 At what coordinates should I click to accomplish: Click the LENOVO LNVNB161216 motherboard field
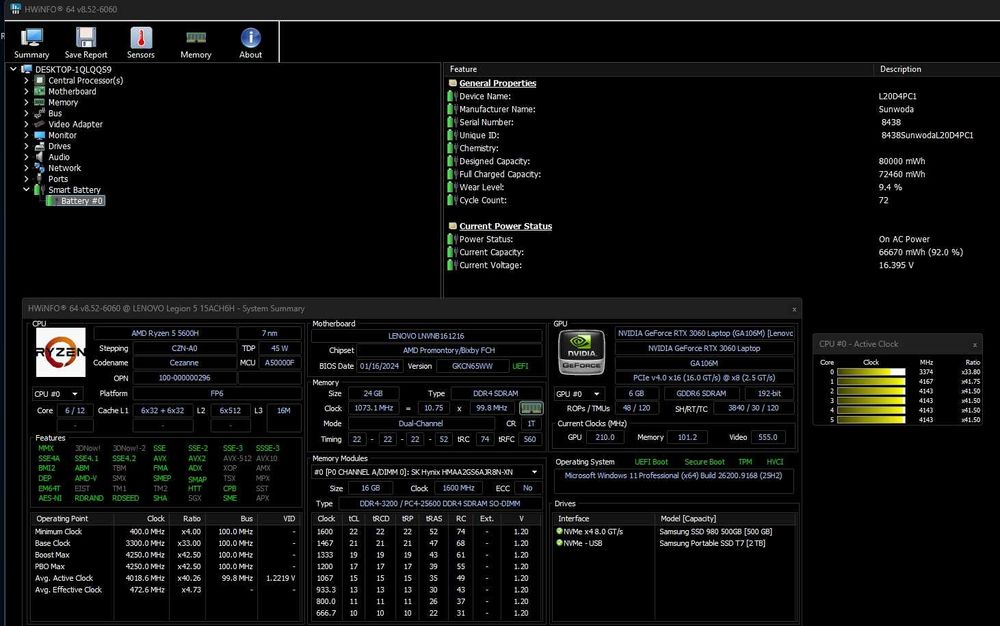pos(426,336)
